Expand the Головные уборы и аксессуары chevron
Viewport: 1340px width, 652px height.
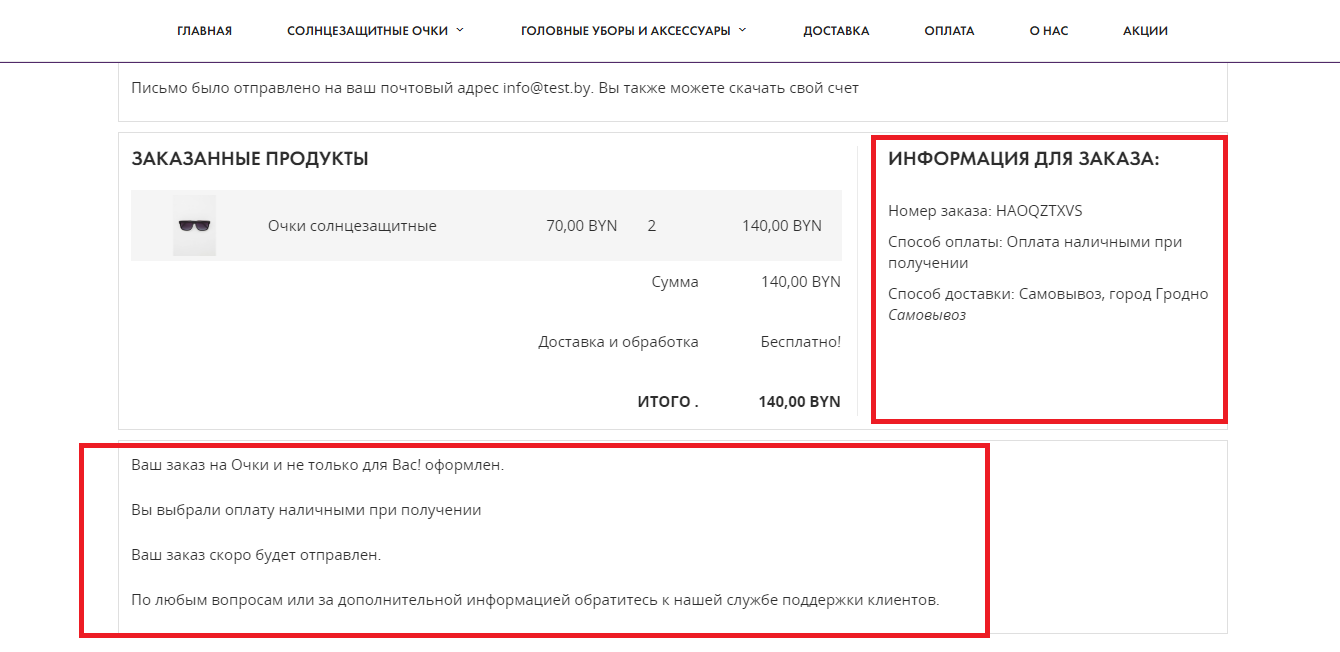(743, 30)
